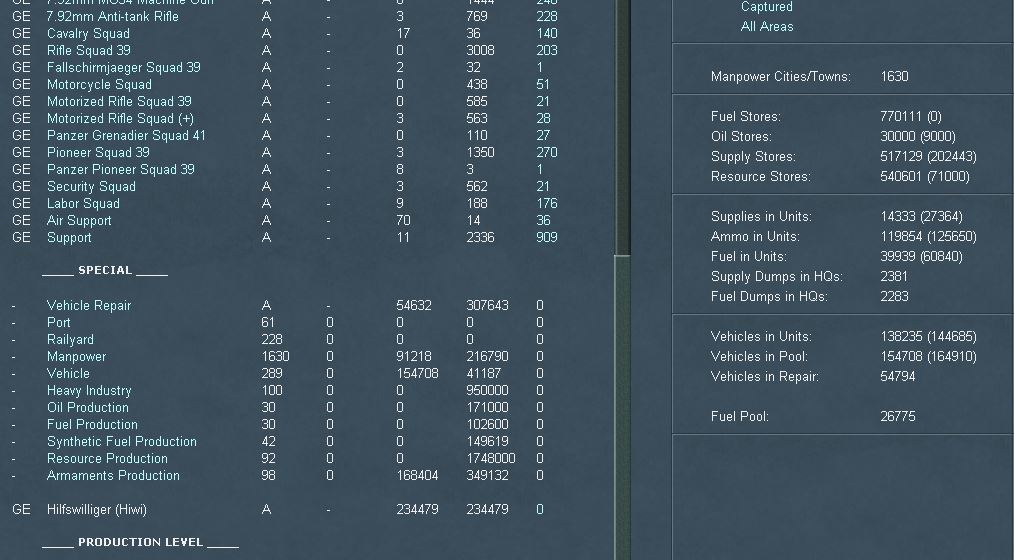
Task: Open Pioneer Squad 39 entry
Action: pyautogui.click(x=98, y=153)
